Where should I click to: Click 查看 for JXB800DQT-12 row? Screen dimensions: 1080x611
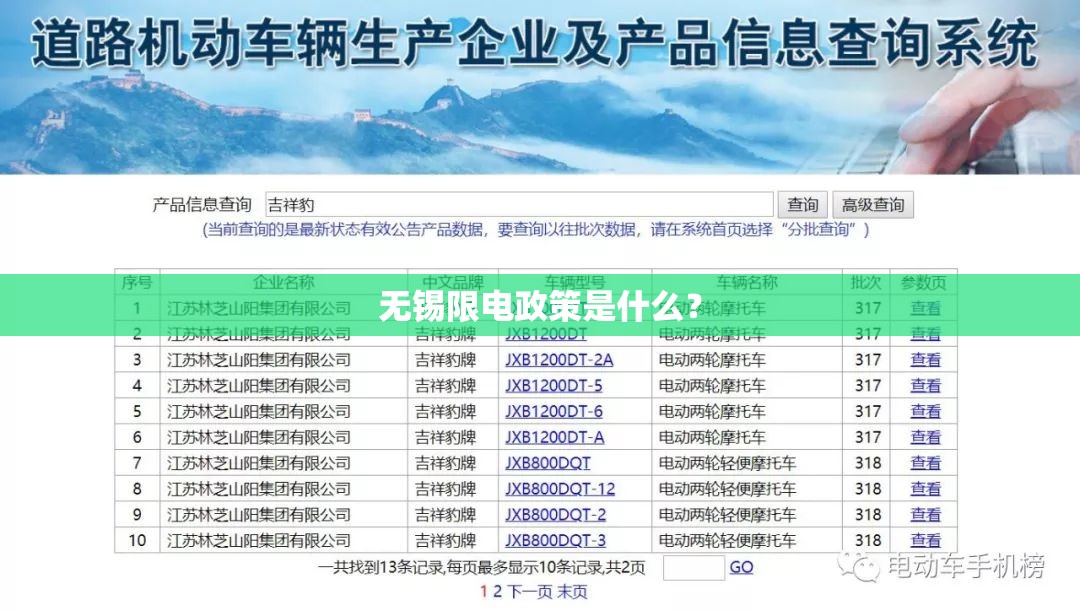coord(925,489)
